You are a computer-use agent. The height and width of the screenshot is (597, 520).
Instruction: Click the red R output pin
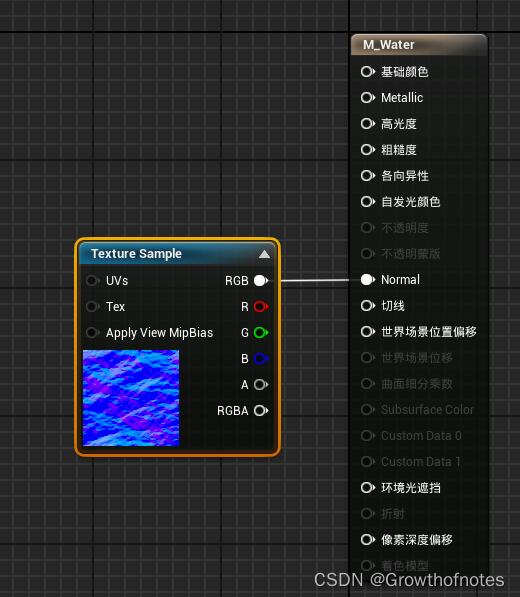(x=261, y=306)
